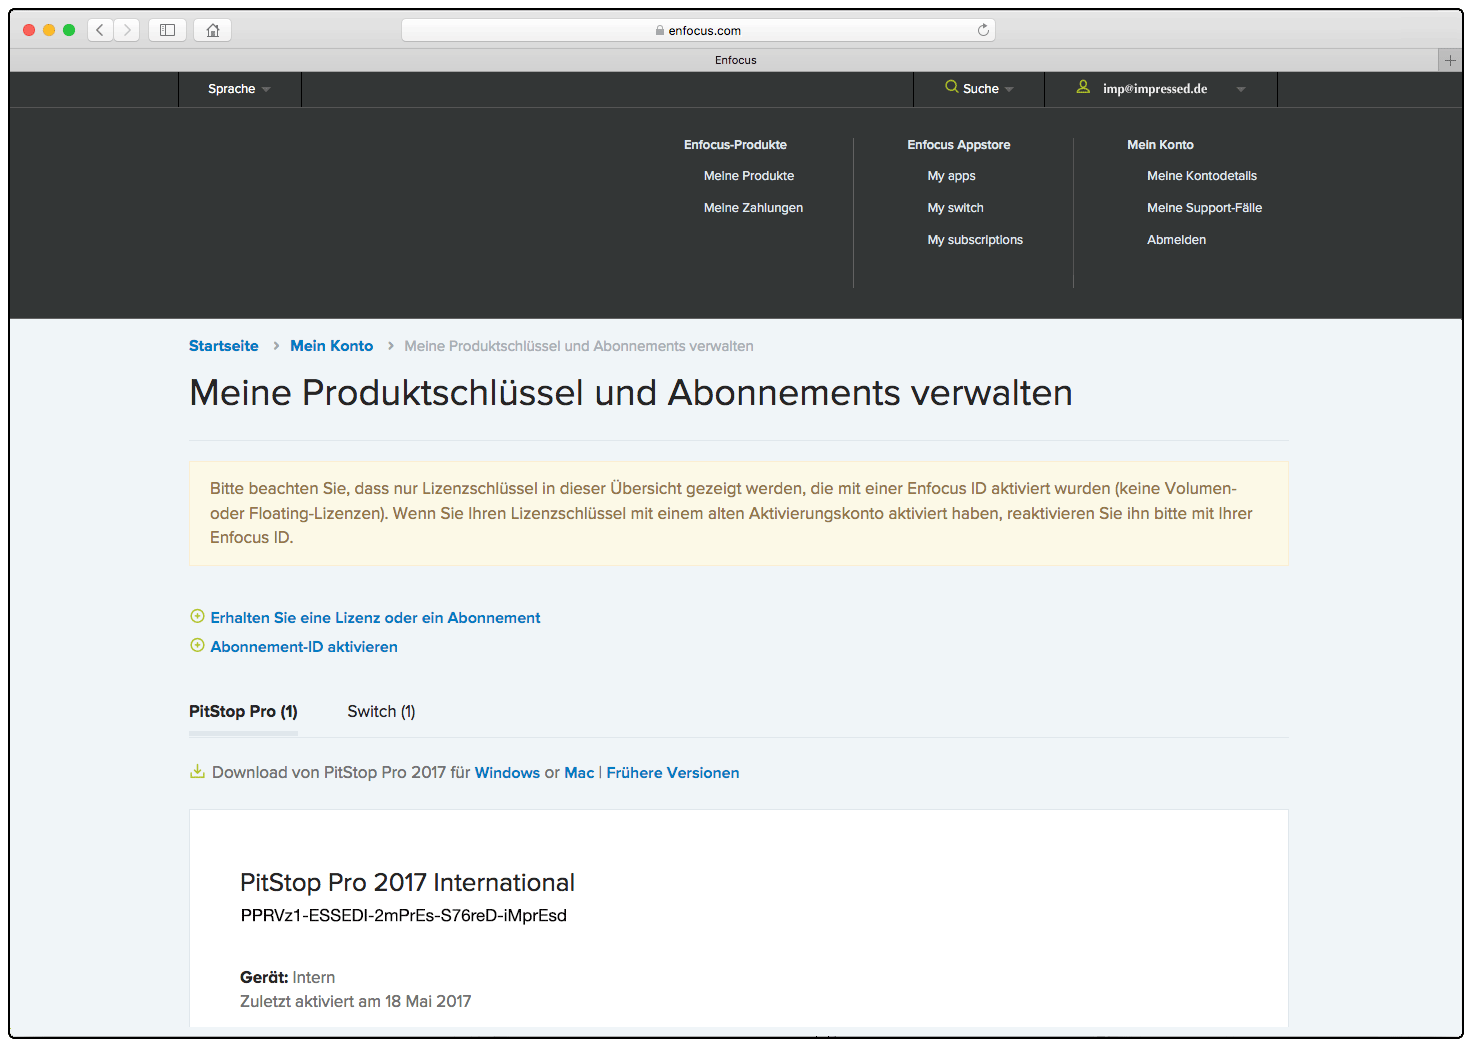Navigate to Startseite via breadcrumb
The height and width of the screenshot is (1047, 1472).
[223, 345]
